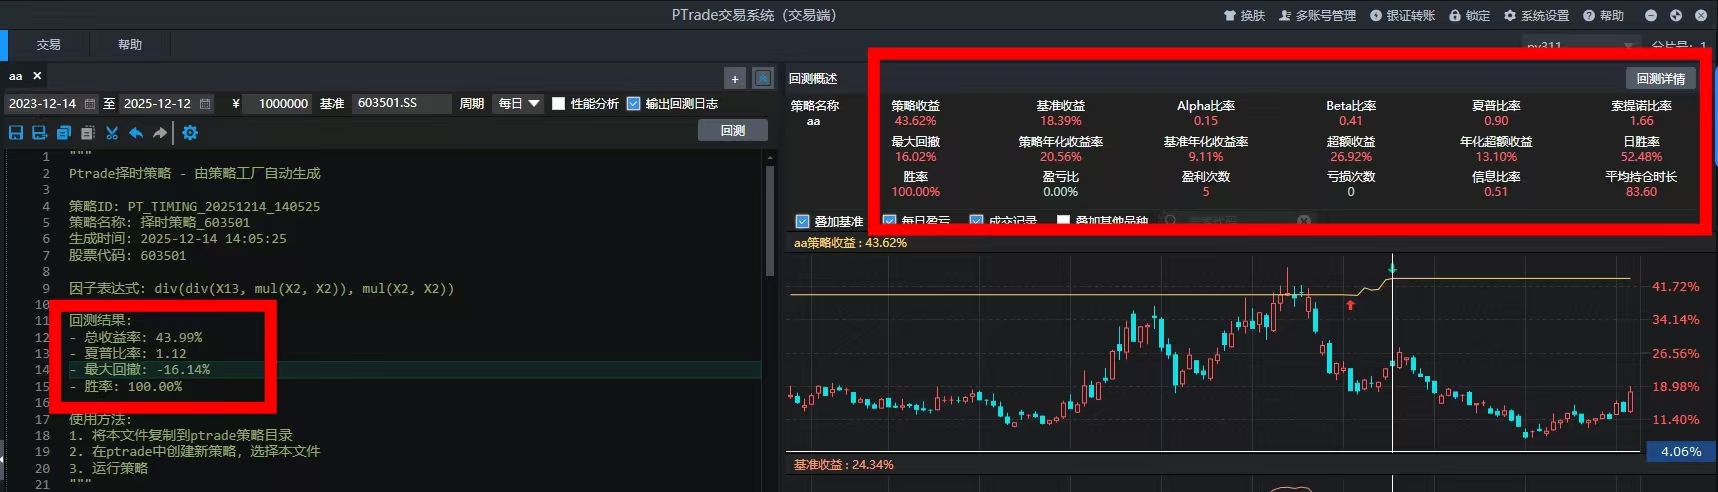Screen dimensions: 1718x492
Task: Click the cut scissors icon
Action: coord(112,133)
